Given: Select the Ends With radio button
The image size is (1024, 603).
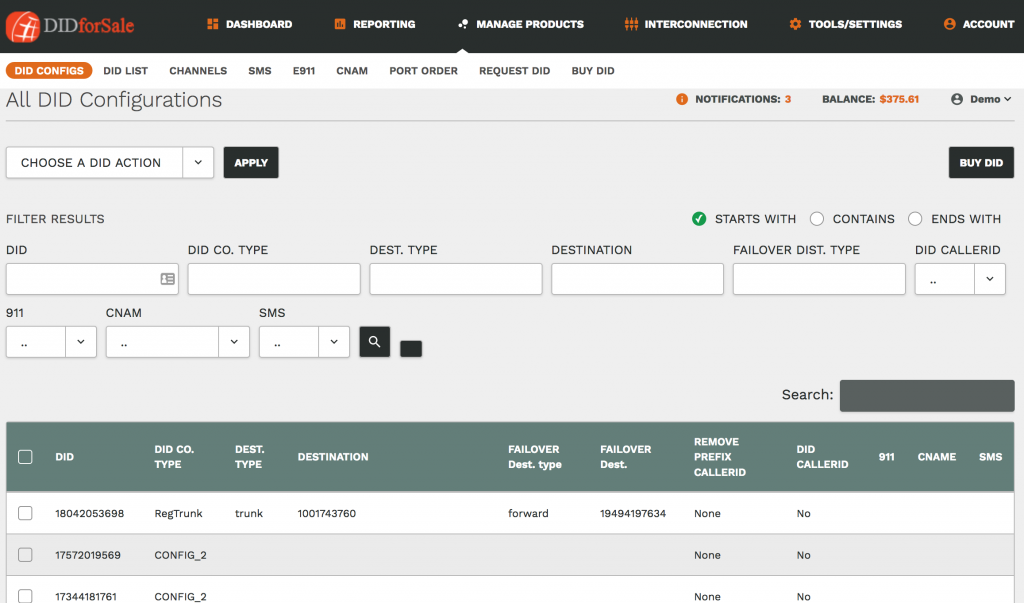Looking at the screenshot, I should (915, 219).
